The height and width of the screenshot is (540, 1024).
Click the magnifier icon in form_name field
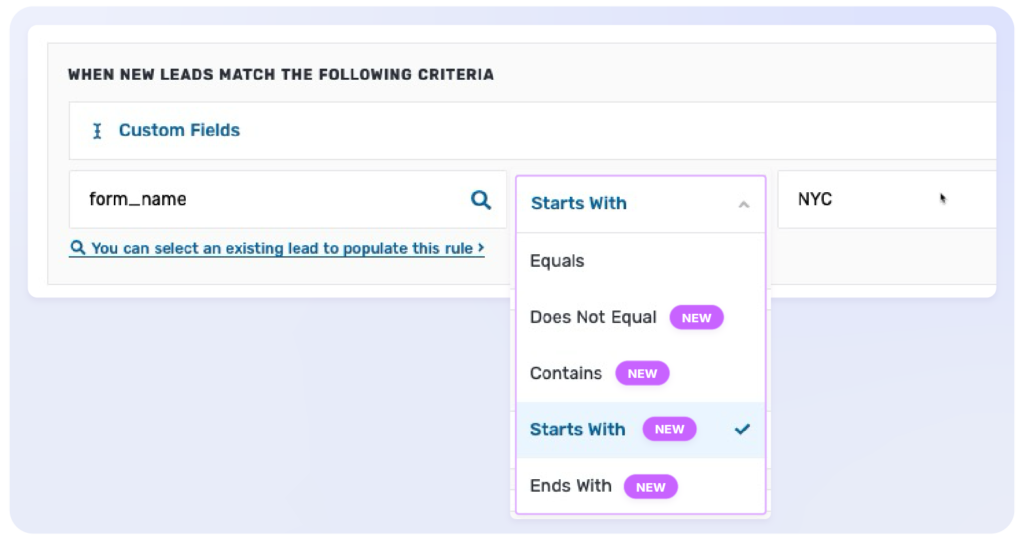(481, 199)
